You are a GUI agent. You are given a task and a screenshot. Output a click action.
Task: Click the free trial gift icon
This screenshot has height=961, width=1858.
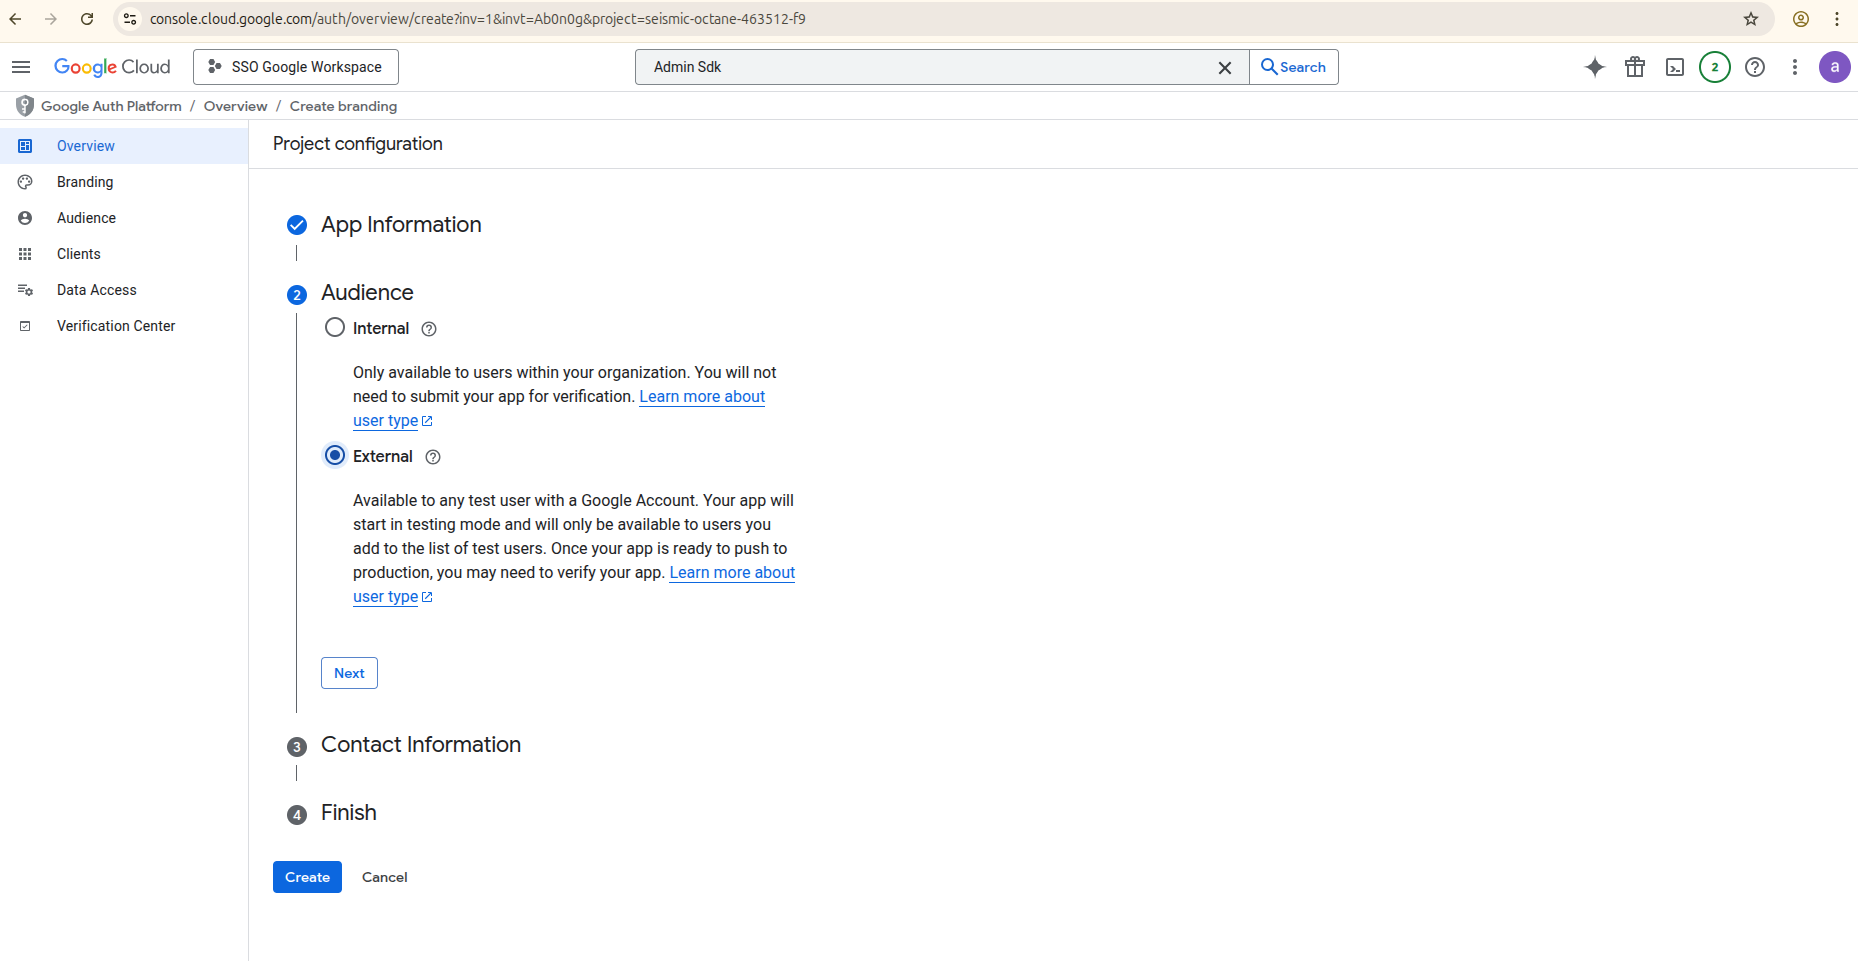1635,67
